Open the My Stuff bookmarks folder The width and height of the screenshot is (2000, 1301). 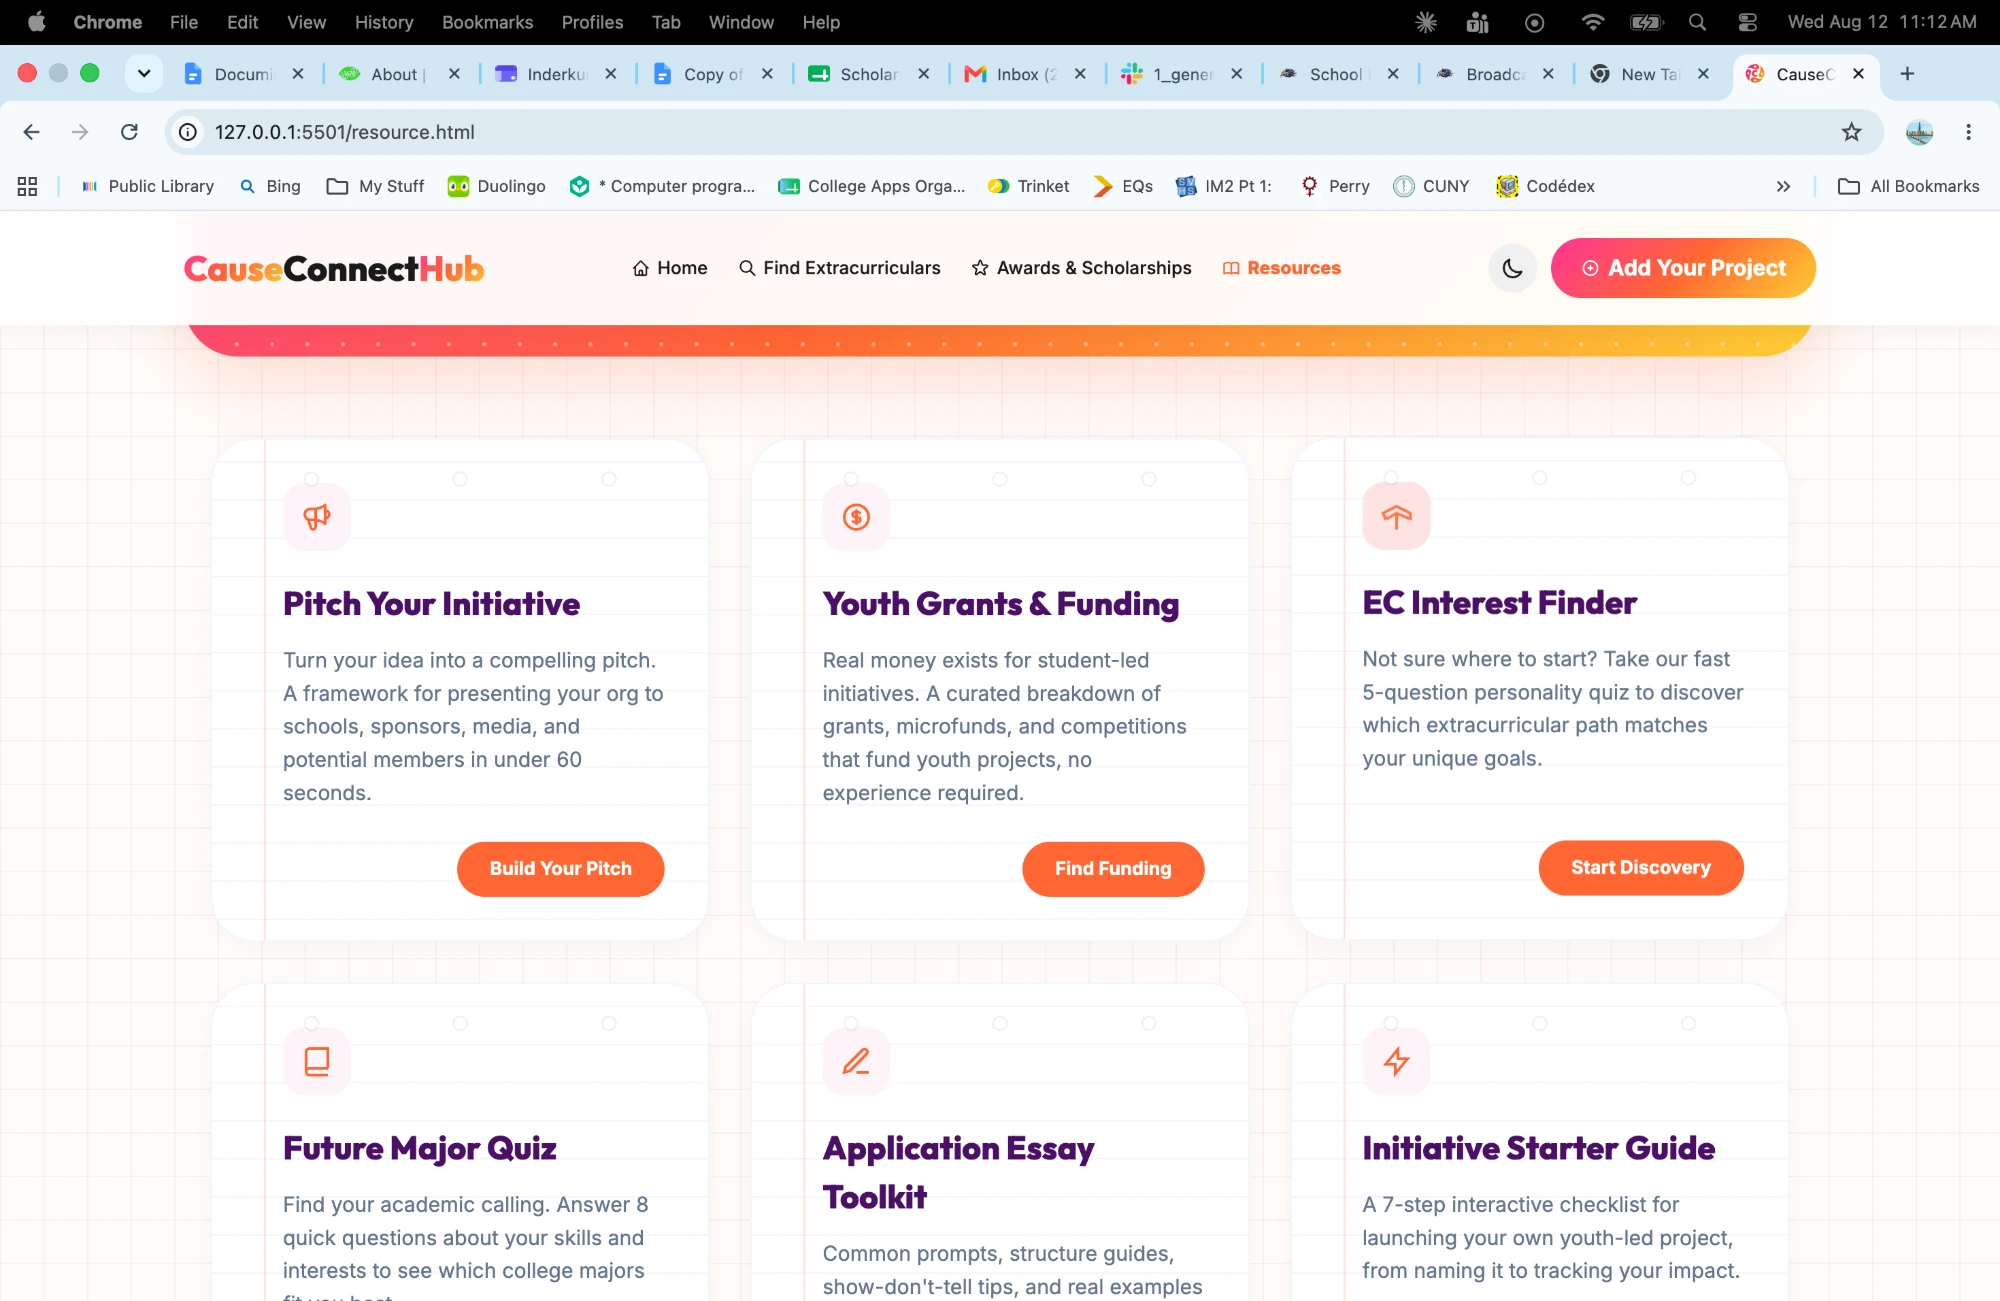[x=376, y=186]
